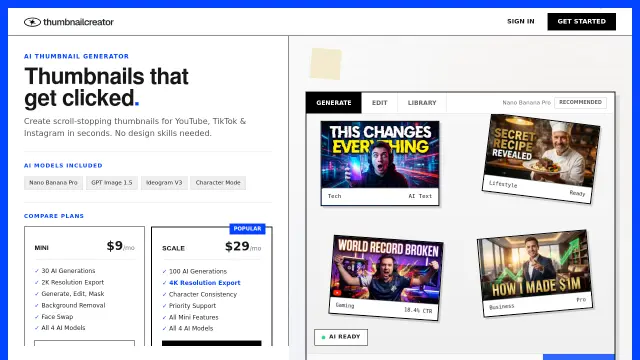
Task: Click 'Character Consistency' feature text
Action: (203, 294)
